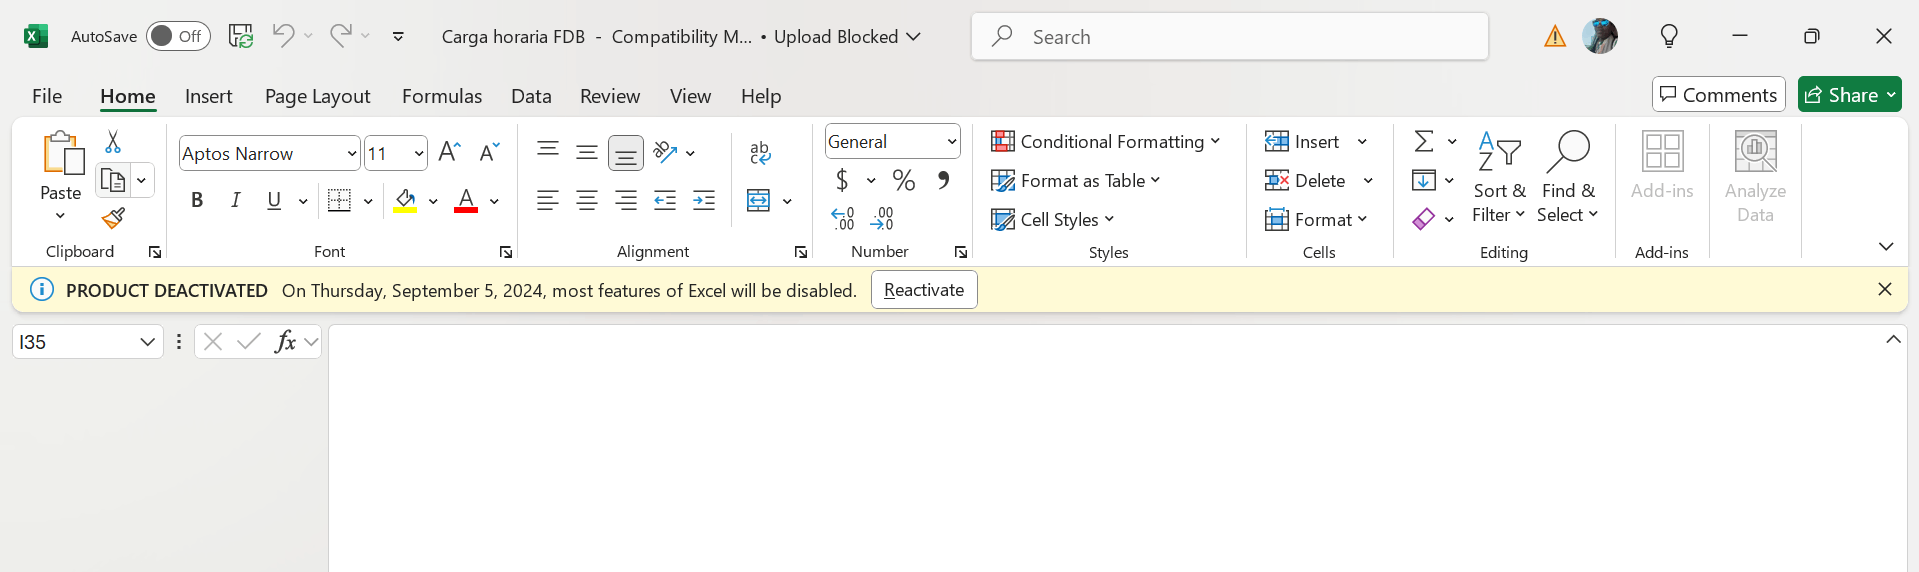Open the font size dropdown
Image resolution: width=1919 pixels, height=572 pixels.
[x=419, y=153]
